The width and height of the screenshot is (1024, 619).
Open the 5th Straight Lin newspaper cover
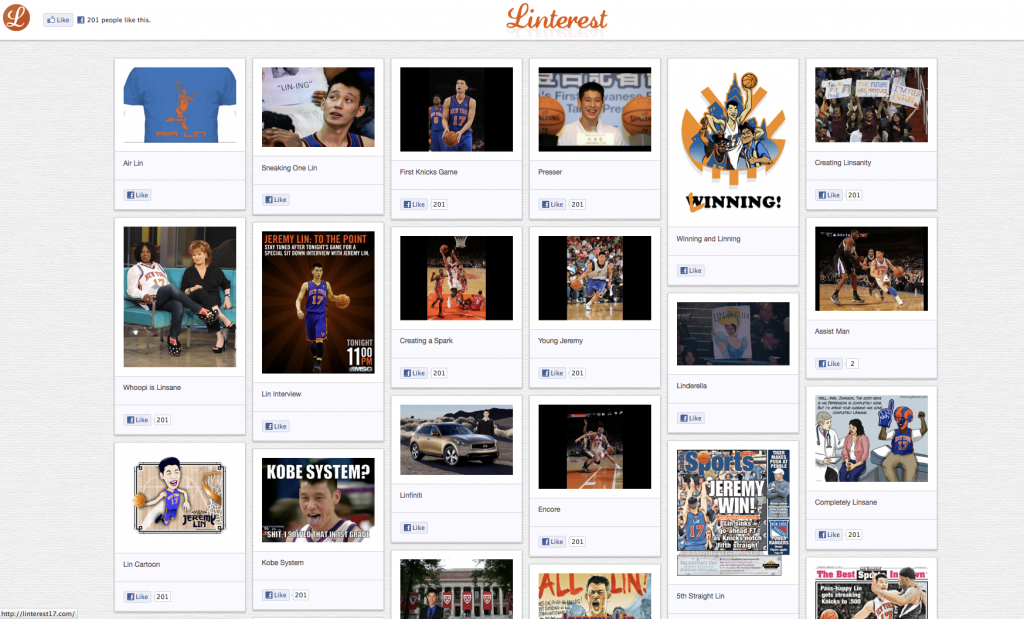pyautogui.click(x=733, y=513)
